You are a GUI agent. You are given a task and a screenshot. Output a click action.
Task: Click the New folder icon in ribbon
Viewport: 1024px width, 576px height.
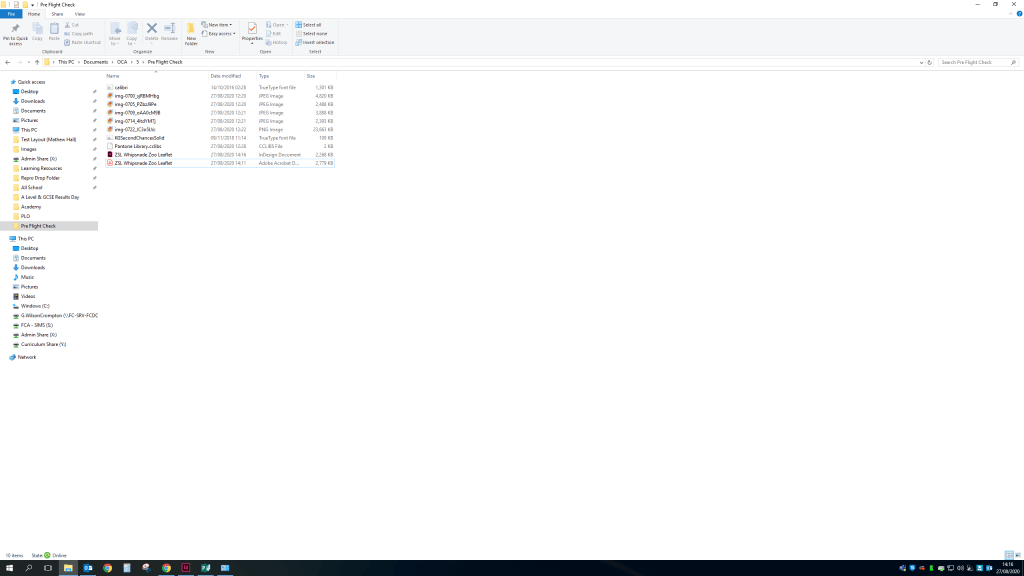click(x=191, y=33)
